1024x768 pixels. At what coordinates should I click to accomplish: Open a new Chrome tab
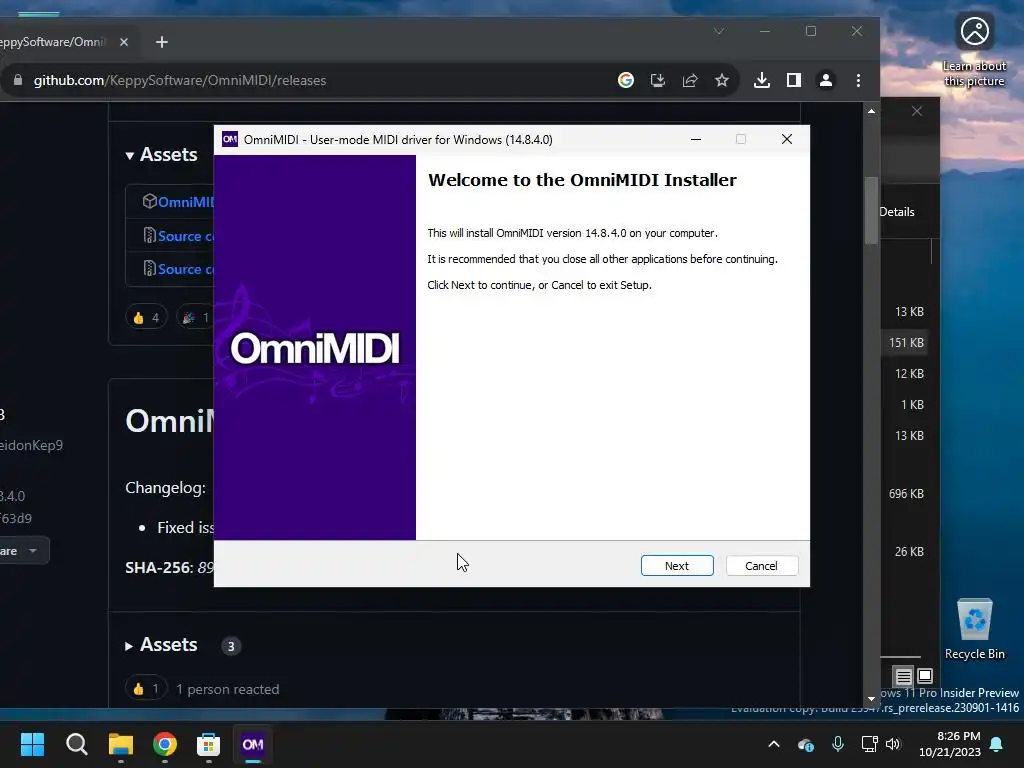(x=162, y=42)
